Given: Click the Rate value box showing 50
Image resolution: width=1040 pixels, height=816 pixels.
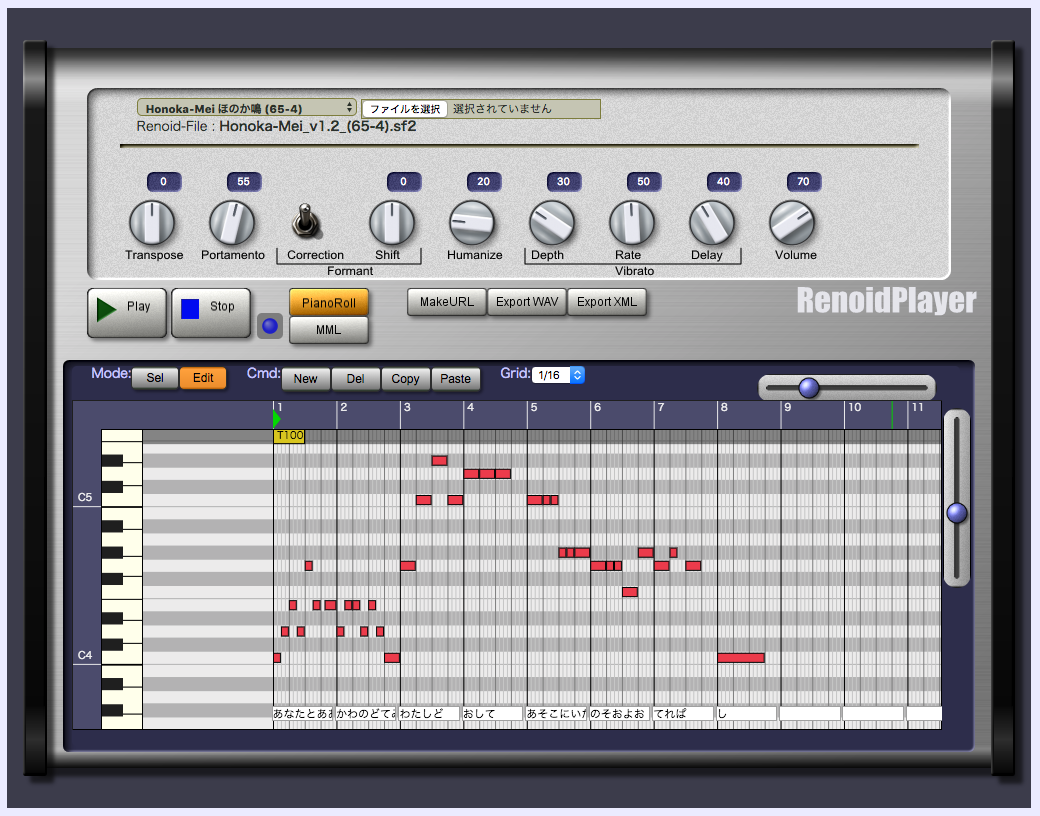Looking at the screenshot, I should (x=643, y=182).
